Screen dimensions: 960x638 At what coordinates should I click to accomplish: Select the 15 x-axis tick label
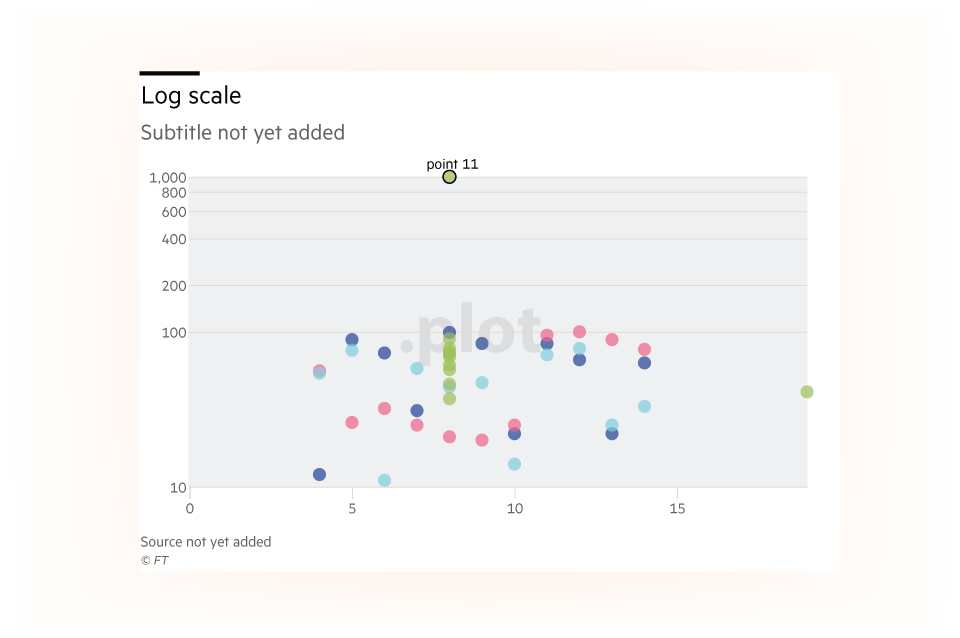pyautogui.click(x=677, y=509)
